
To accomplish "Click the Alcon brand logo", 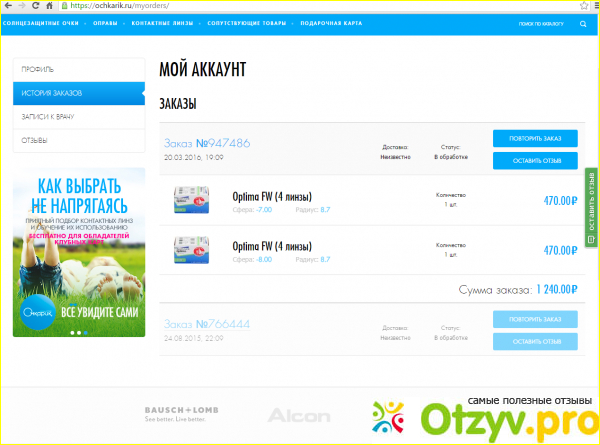I will [x=300, y=414].
